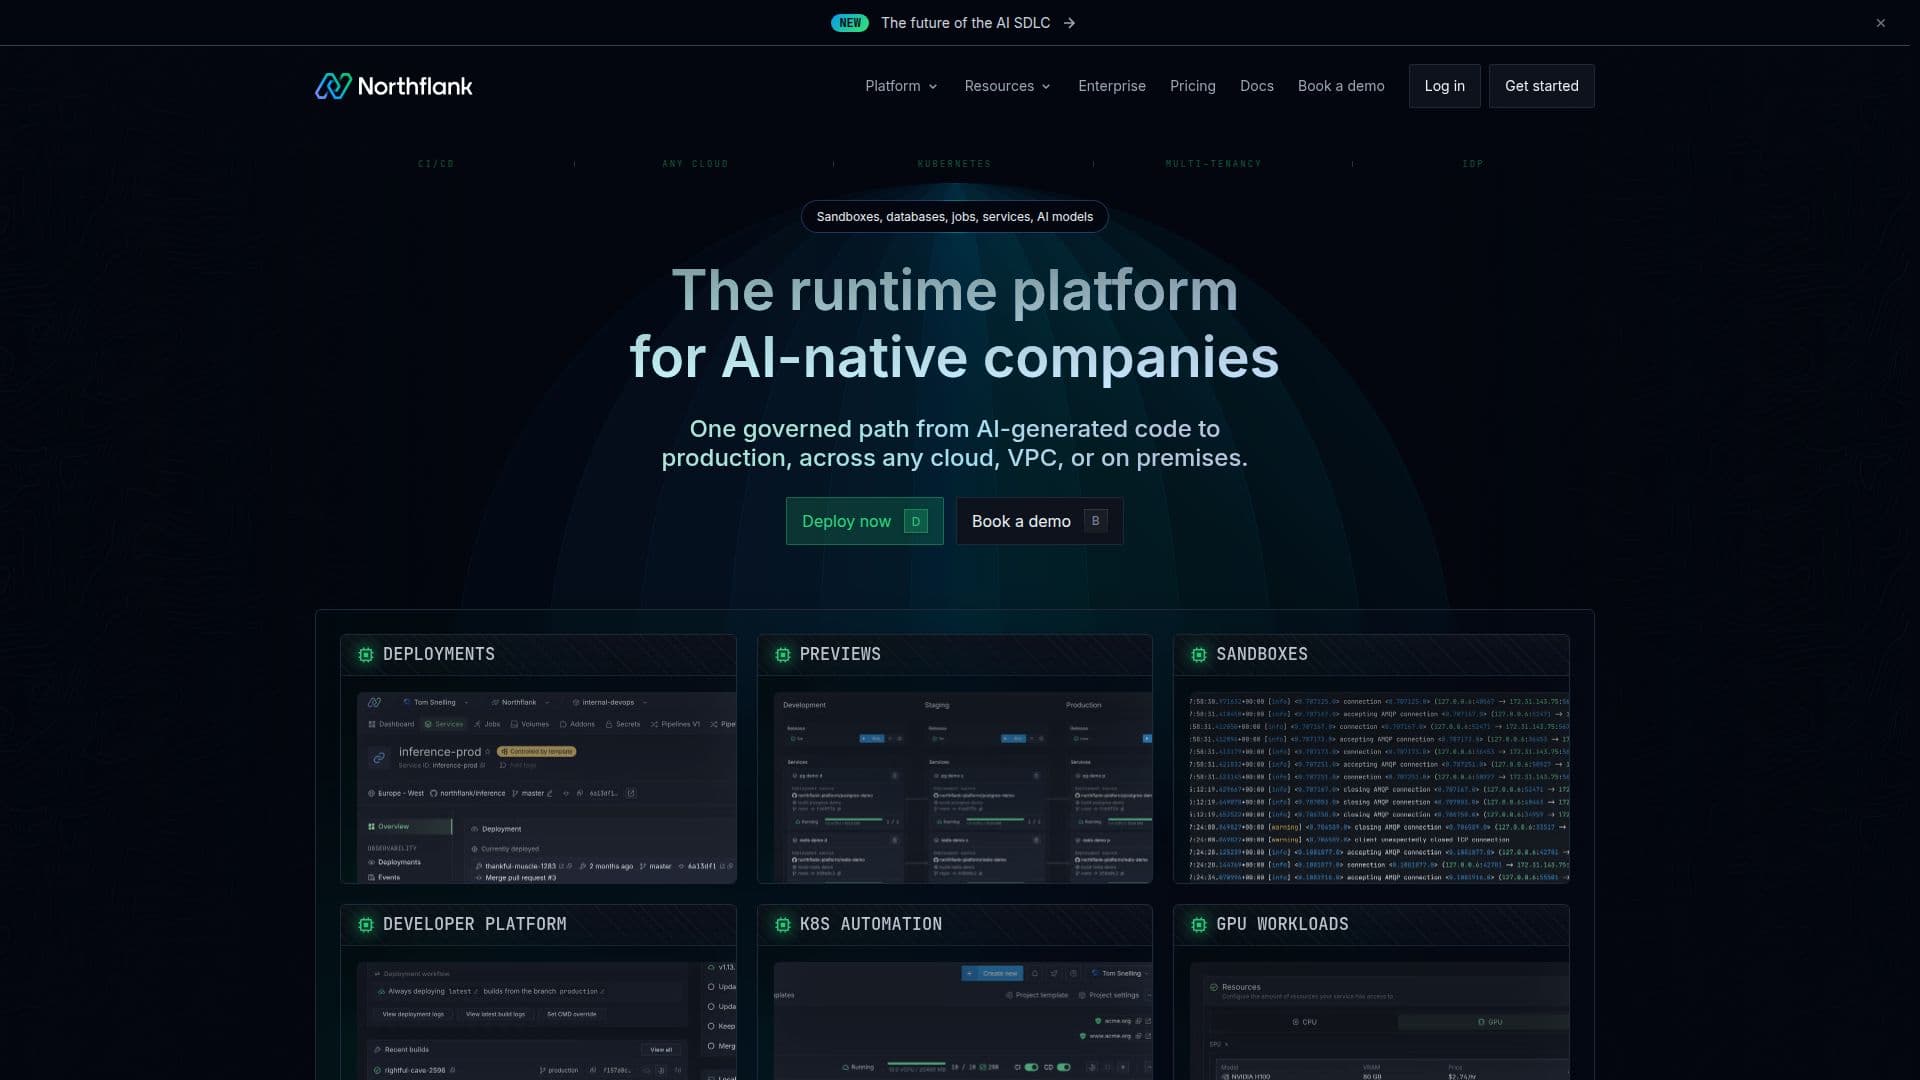Select the MULTI-TENANCY label
1920x1080 pixels.
click(1213, 164)
